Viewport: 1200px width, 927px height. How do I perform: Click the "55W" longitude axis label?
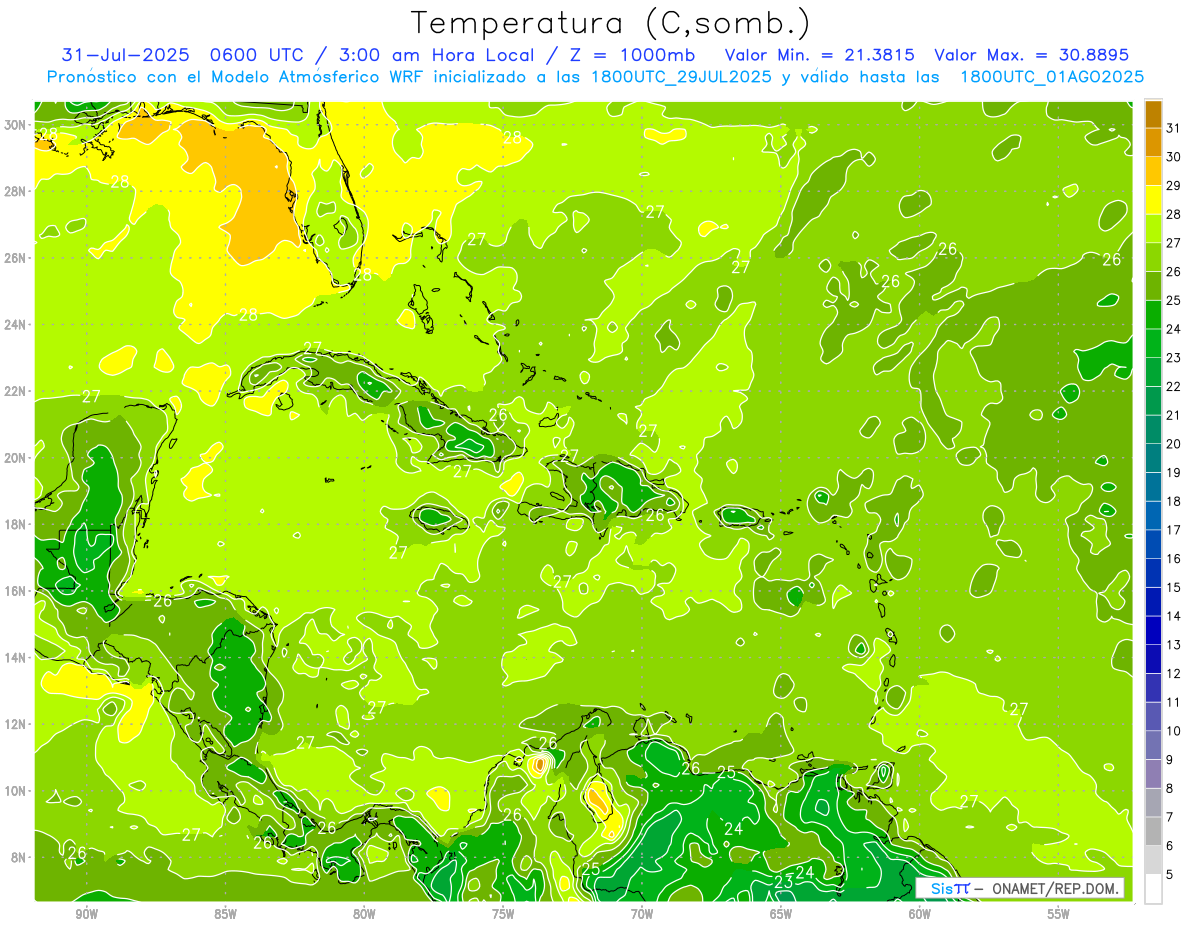click(x=1060, y=913)
